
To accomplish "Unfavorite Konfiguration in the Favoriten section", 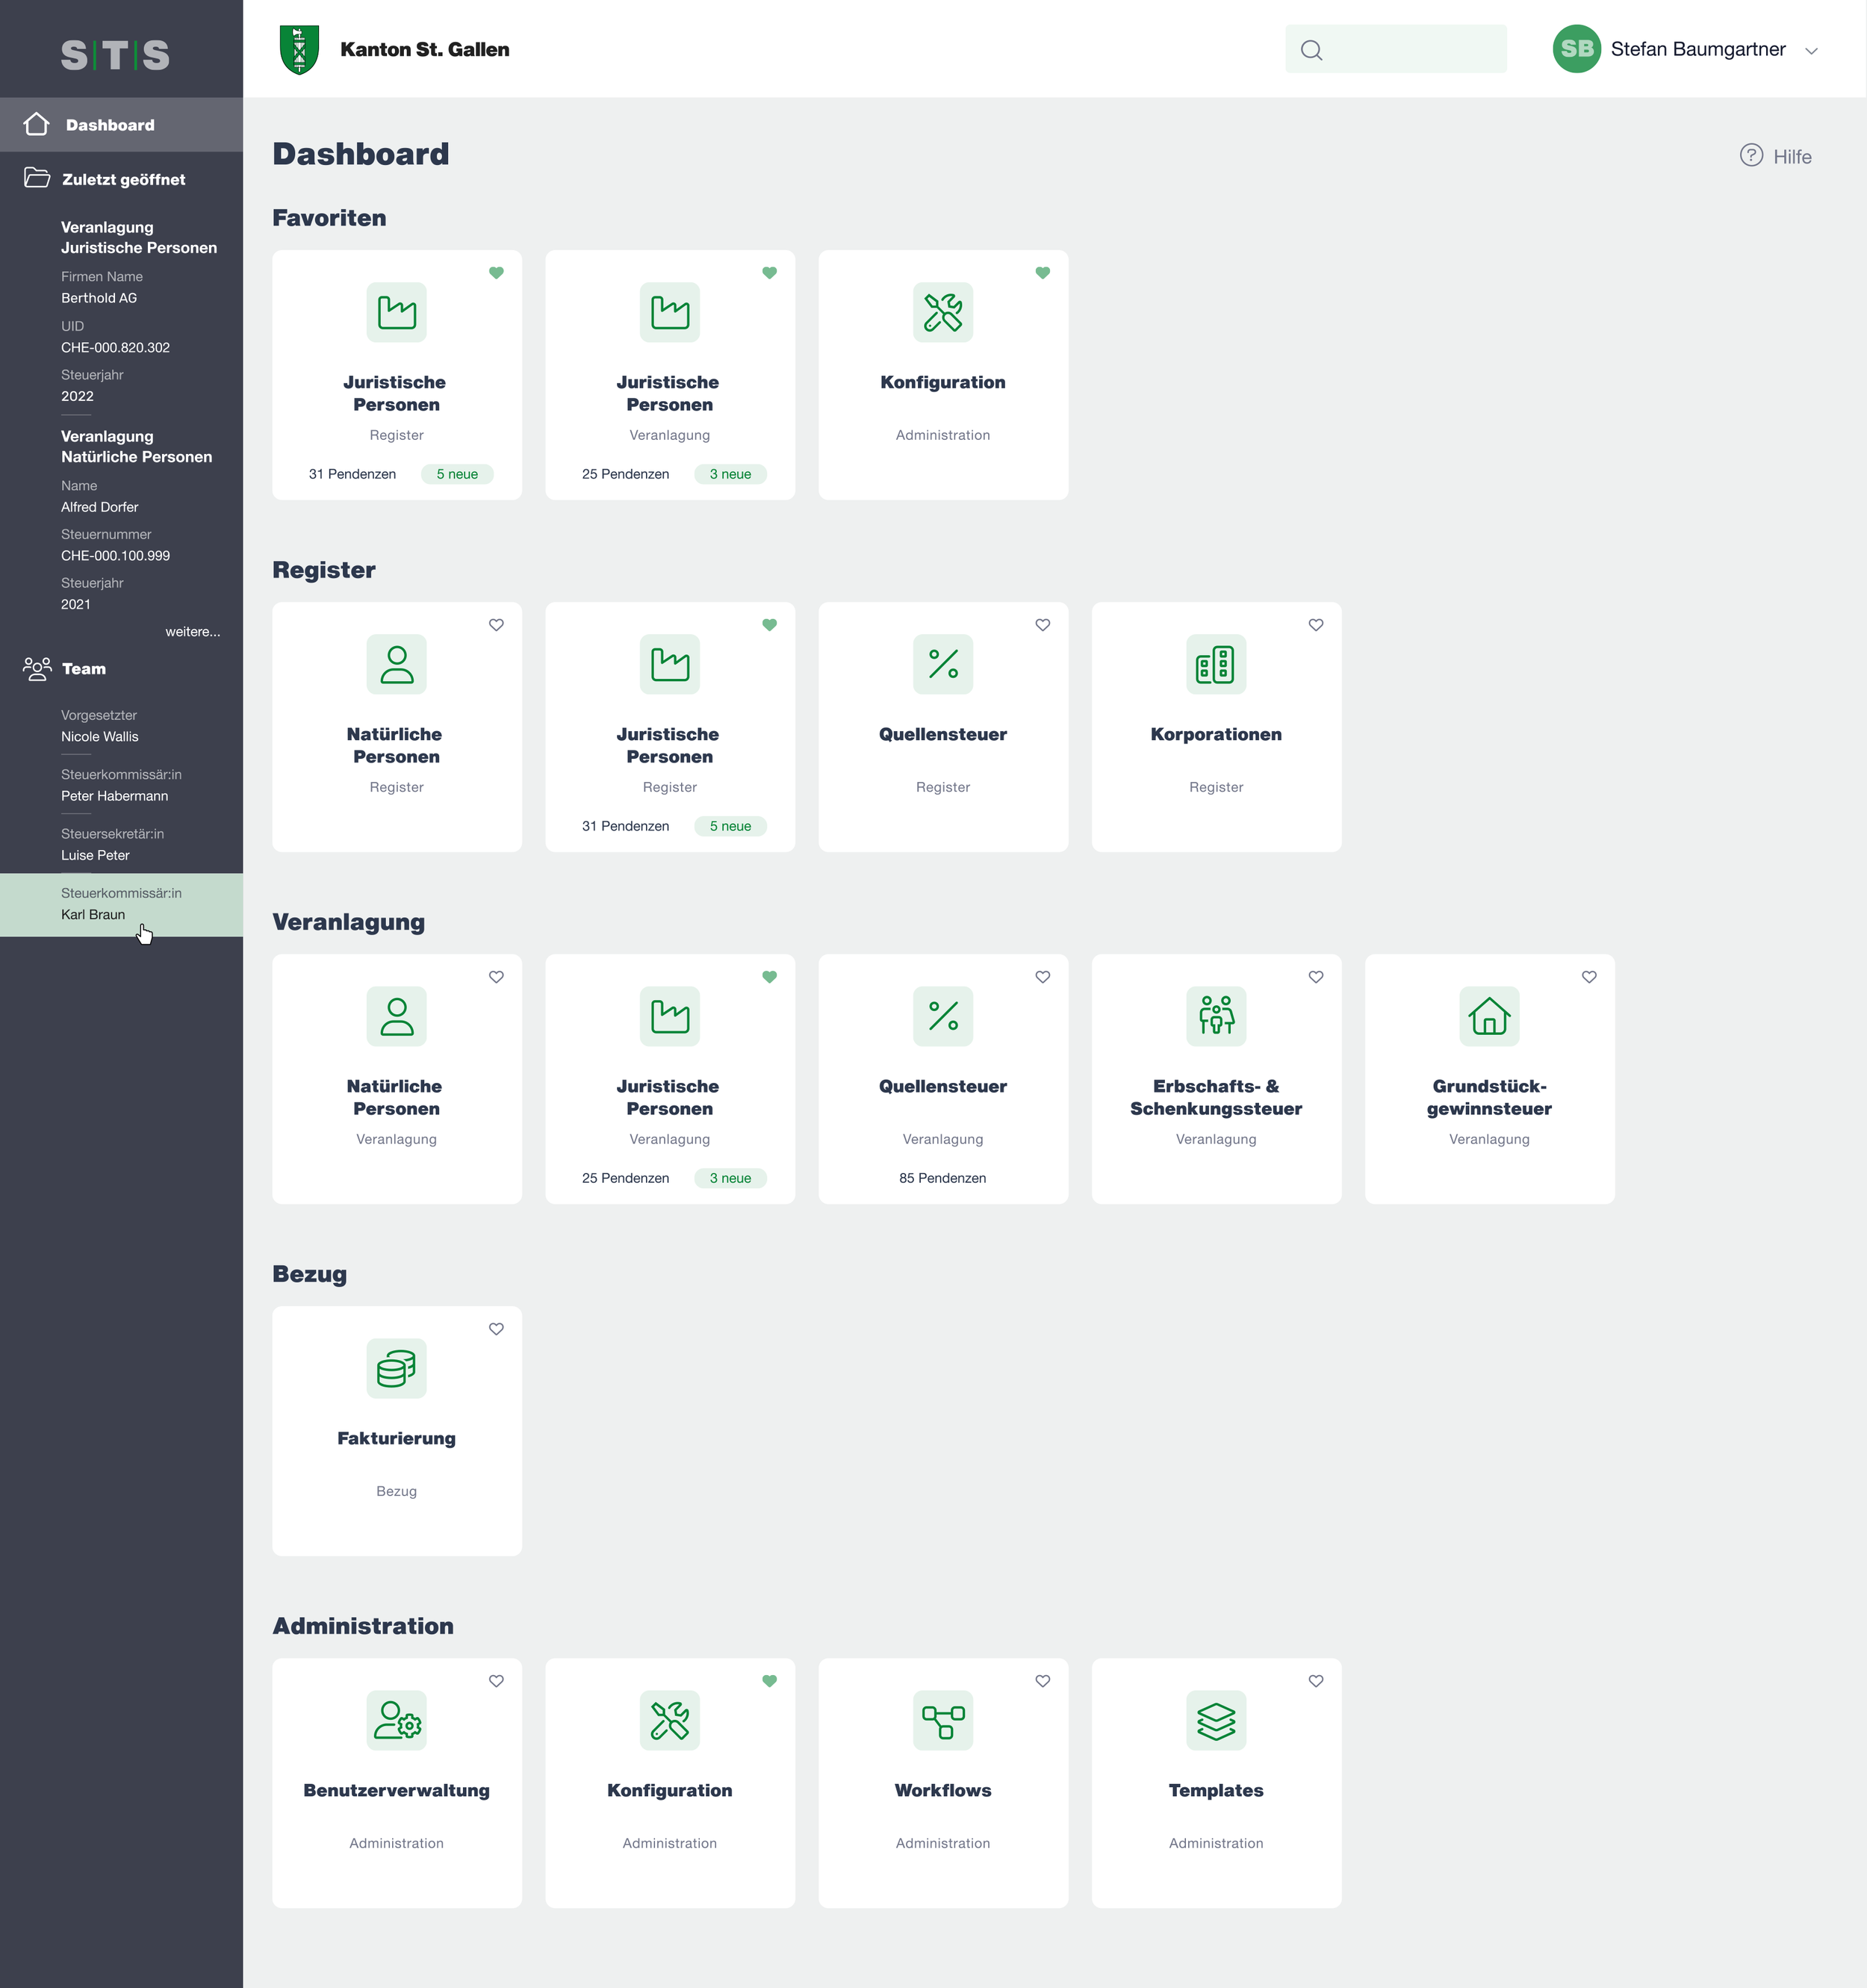I will pyautogui.click(x=1042, y=273).
